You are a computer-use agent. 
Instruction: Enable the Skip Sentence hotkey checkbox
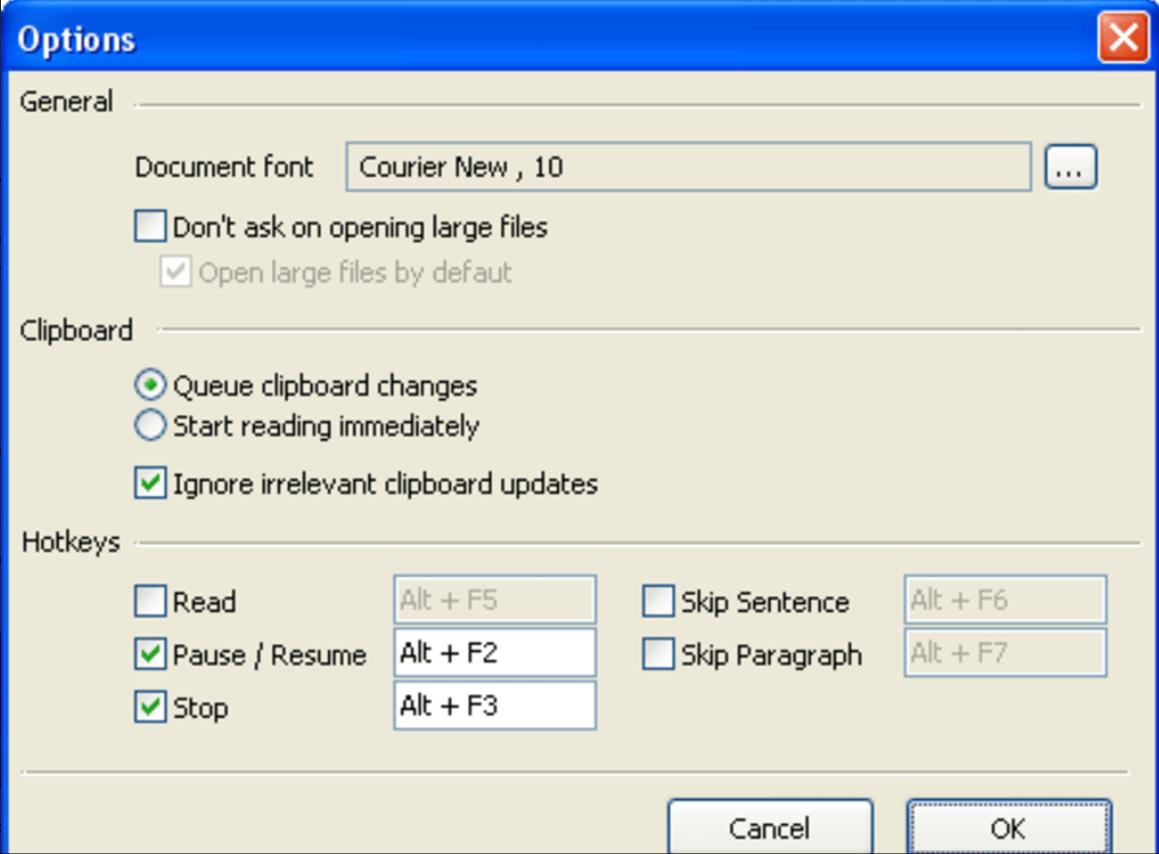tap(658, 601)
